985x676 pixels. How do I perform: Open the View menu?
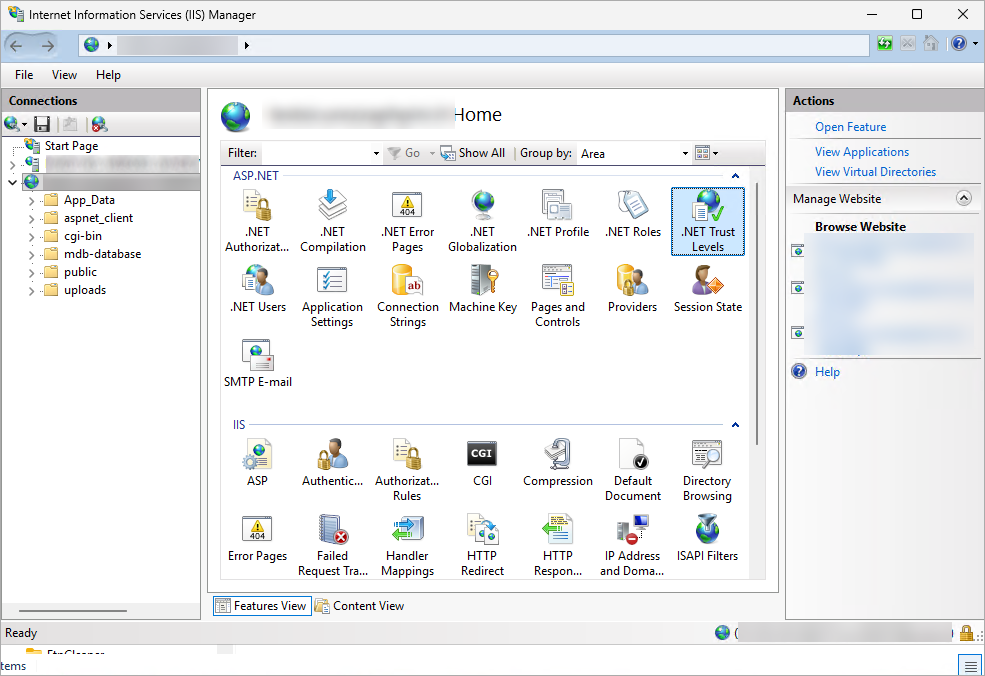64,75
